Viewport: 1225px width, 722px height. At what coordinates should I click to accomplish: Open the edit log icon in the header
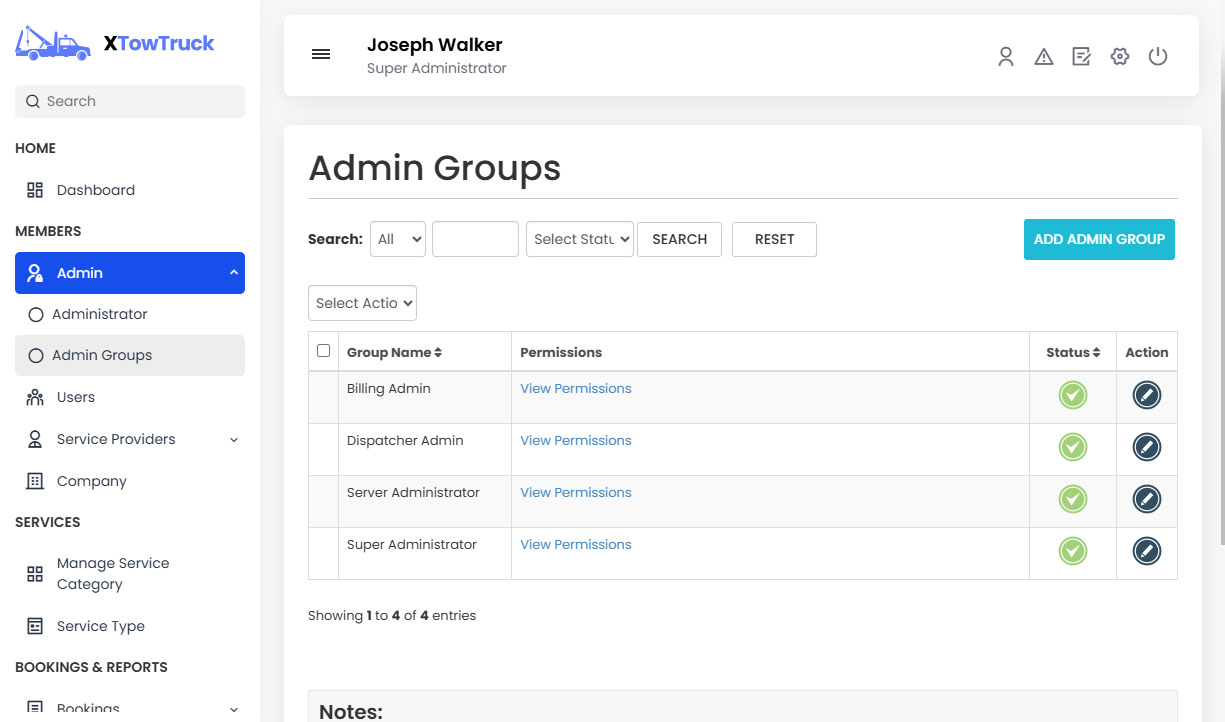tap(1081, 57)
